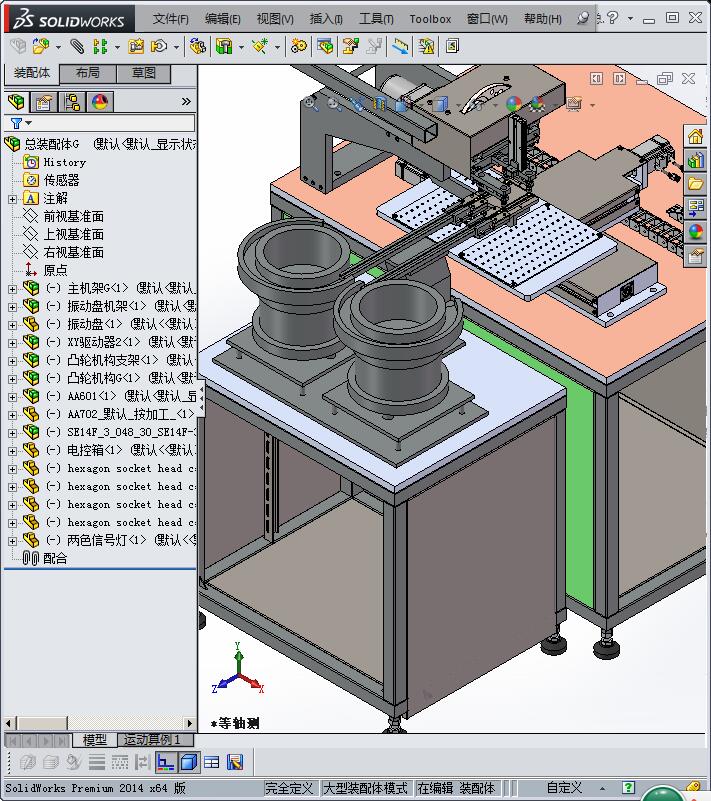This screenshot has width=711, height=801.
Task: Open the Assembly Features dropdown arrow
Action: pos(241,47)
